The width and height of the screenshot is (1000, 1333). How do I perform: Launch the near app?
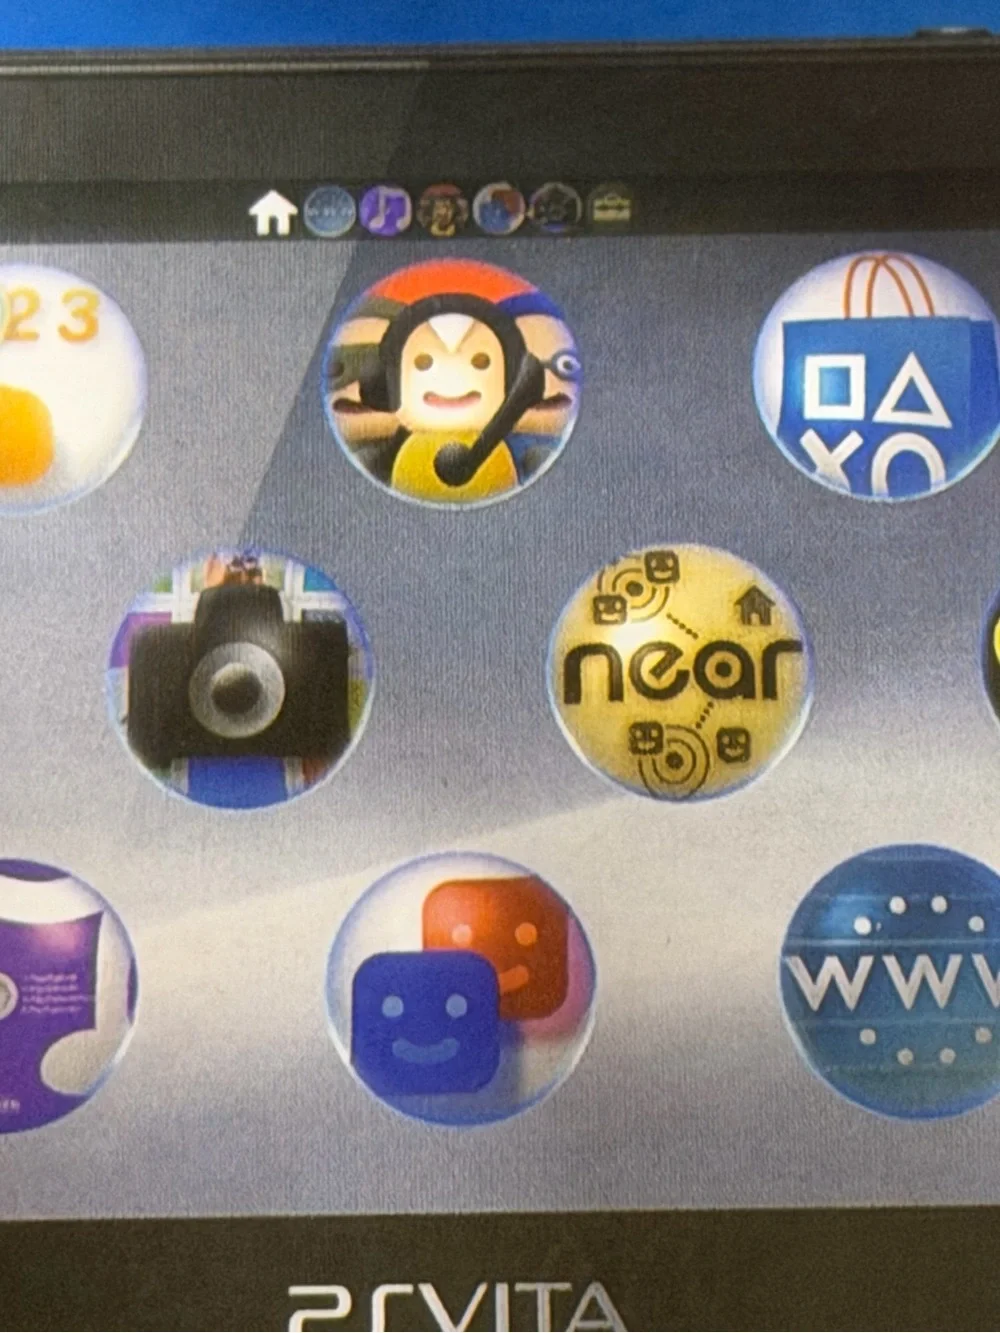pos(680,672)
